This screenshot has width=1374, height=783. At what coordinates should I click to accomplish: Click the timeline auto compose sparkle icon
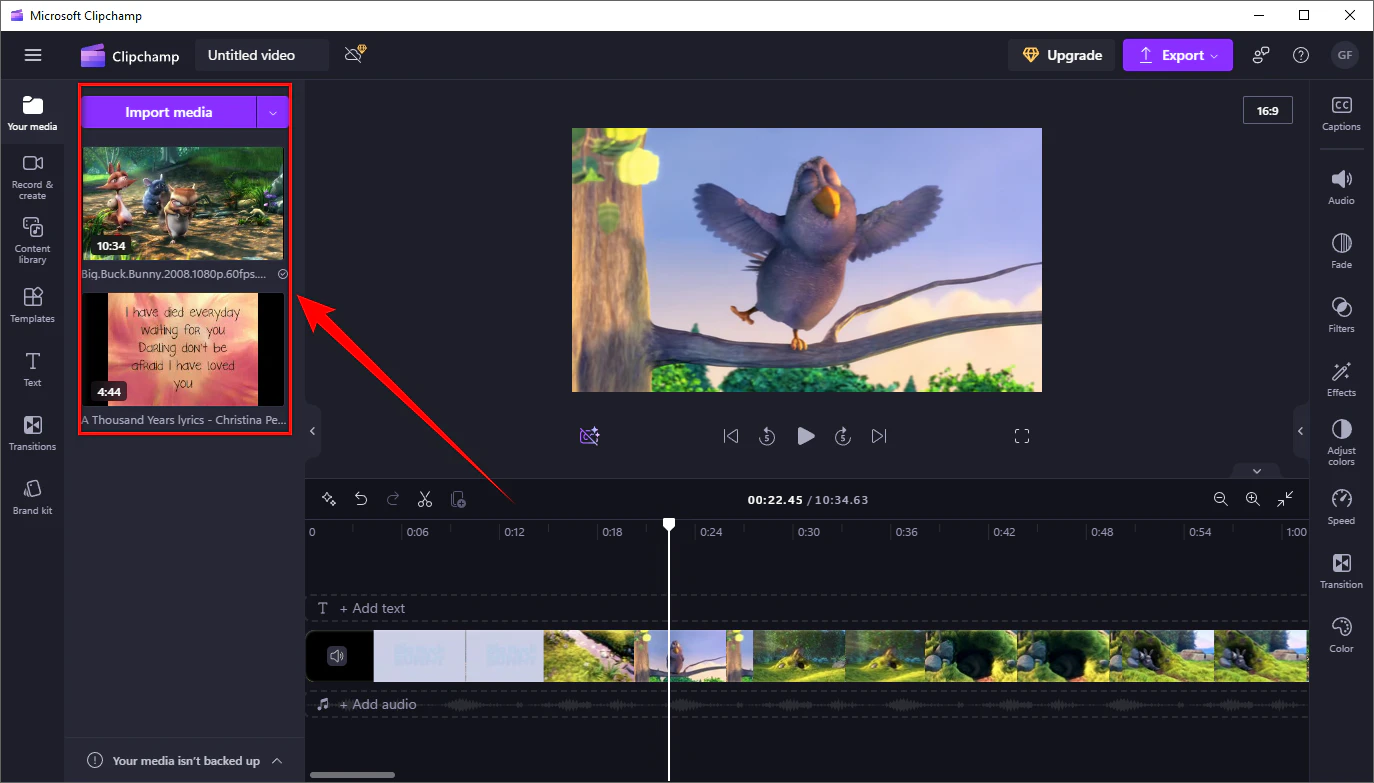(x=328, y=499)
